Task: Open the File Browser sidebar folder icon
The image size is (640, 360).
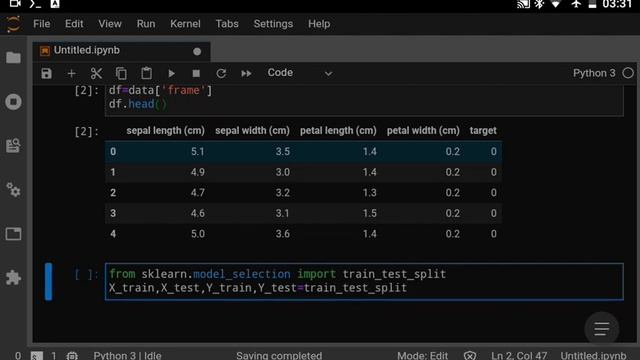Action: click(13, 58)
